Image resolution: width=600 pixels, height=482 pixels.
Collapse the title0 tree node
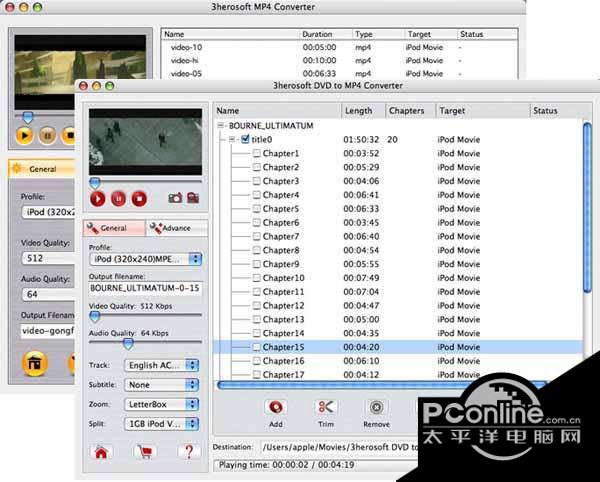(x=232, y=139)
